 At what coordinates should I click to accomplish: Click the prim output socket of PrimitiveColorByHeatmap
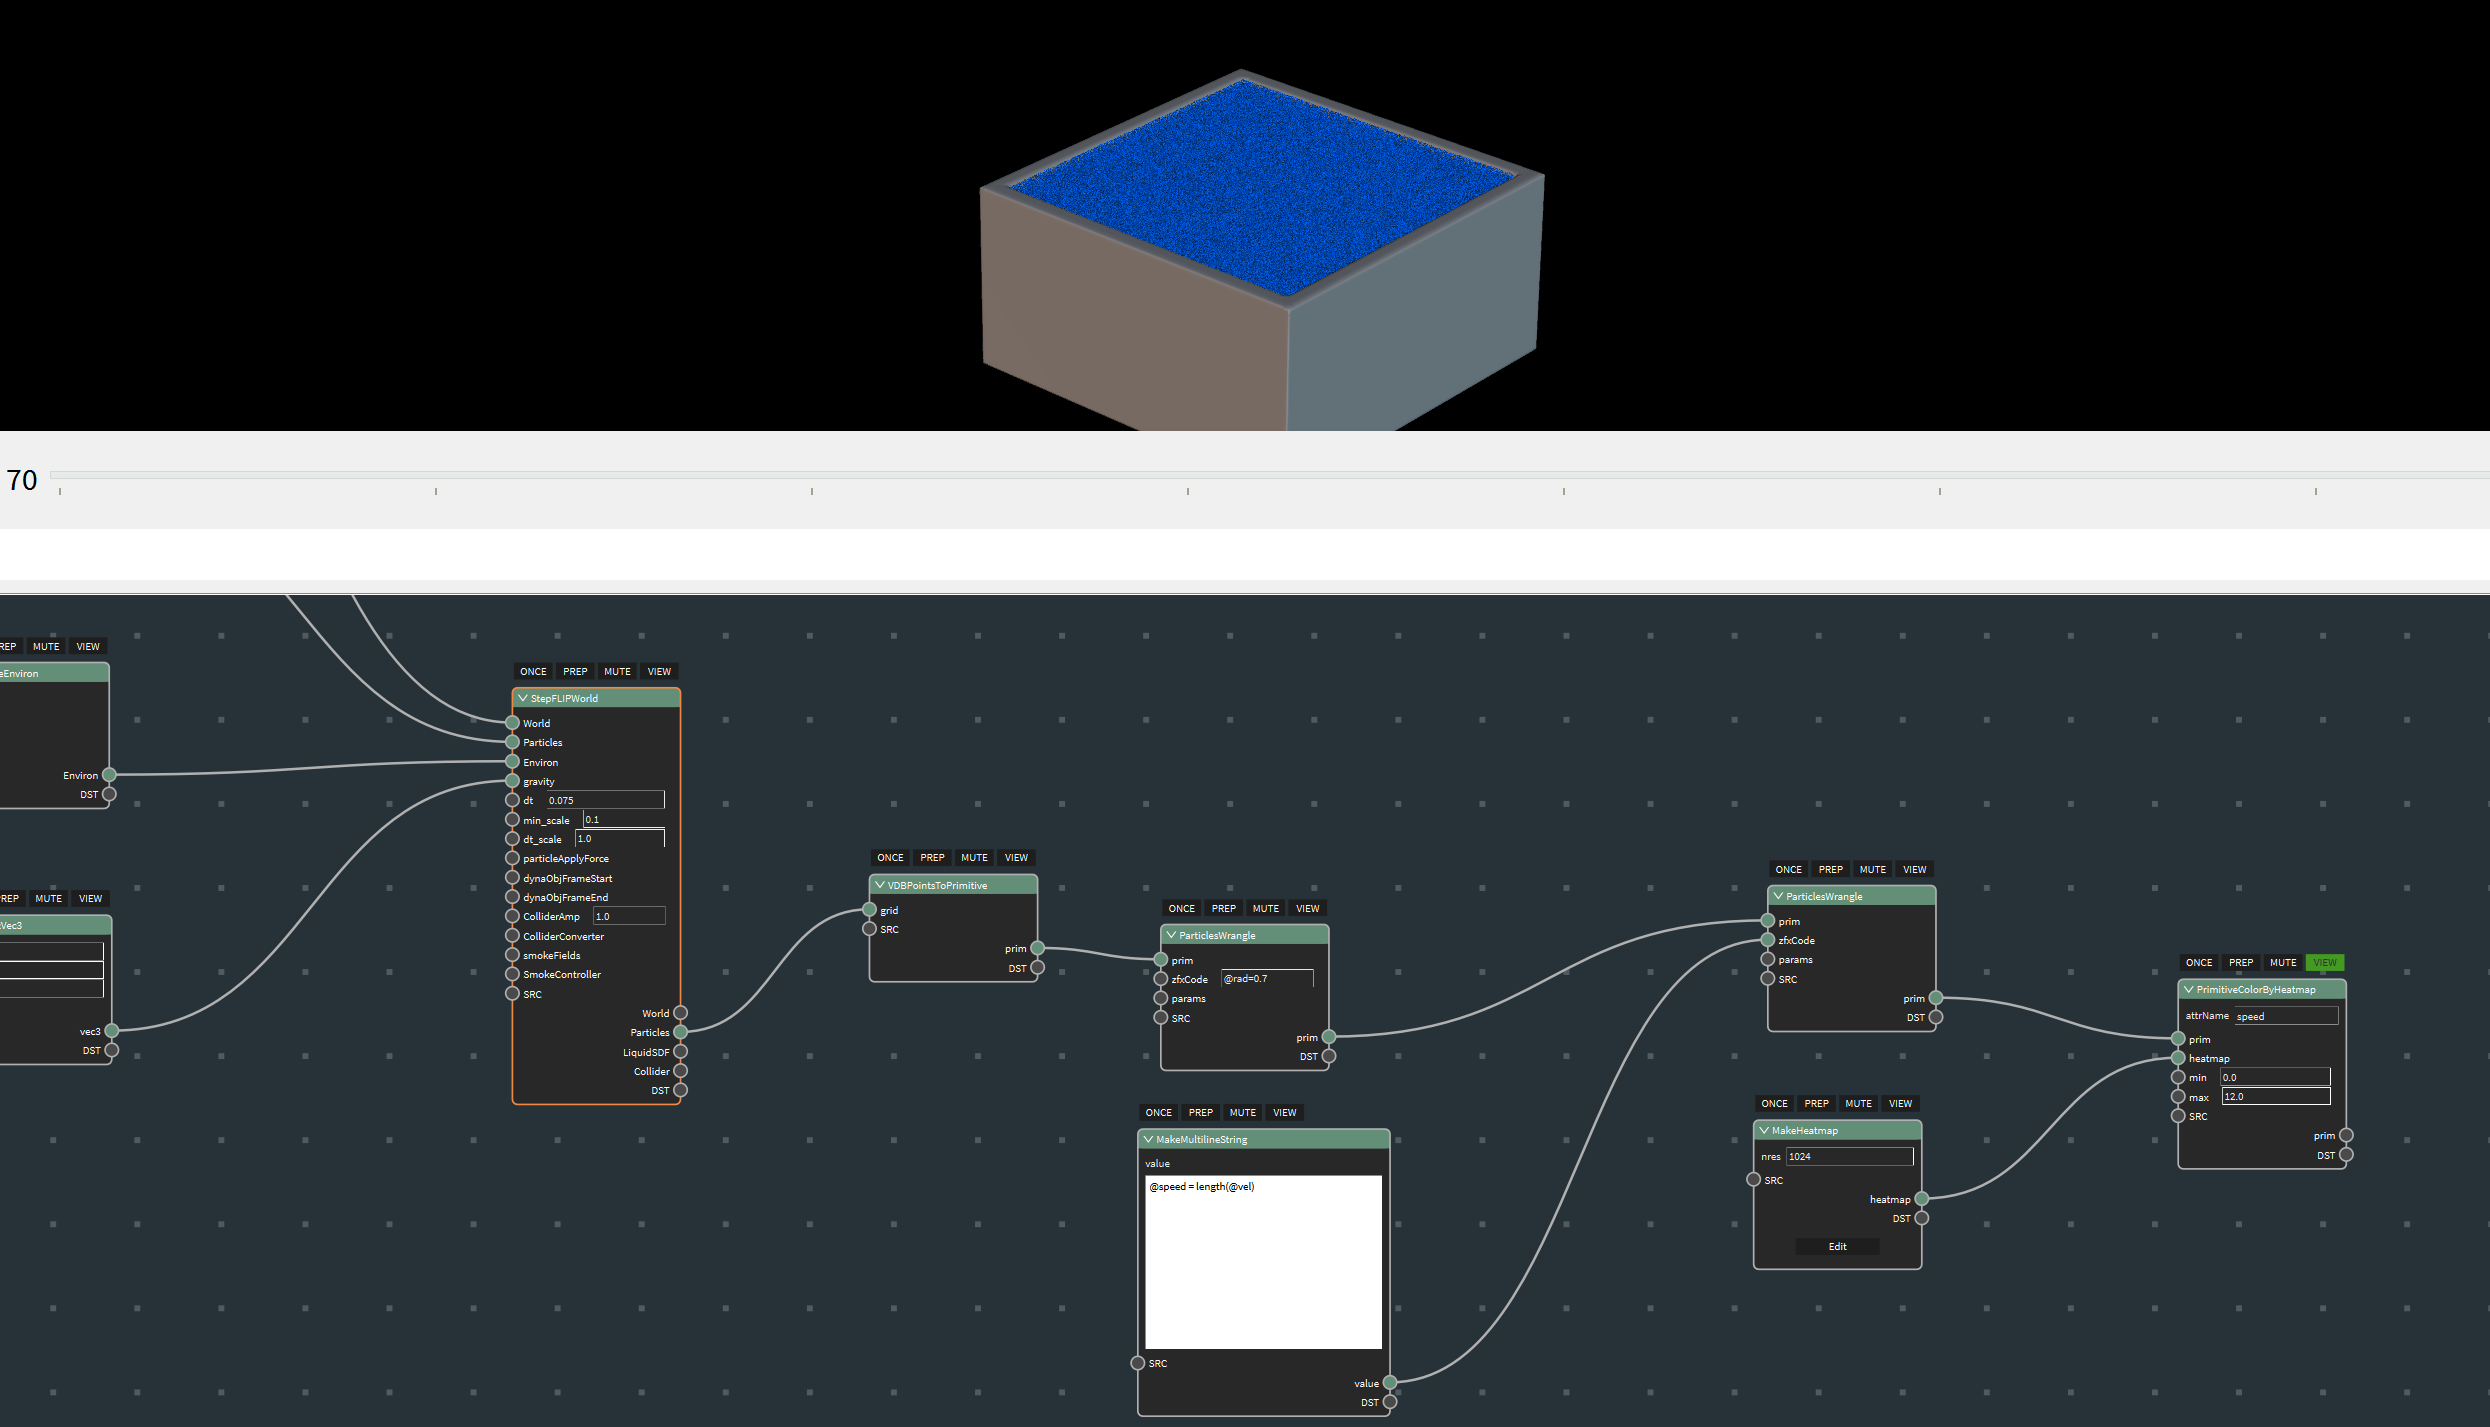2346,1136
